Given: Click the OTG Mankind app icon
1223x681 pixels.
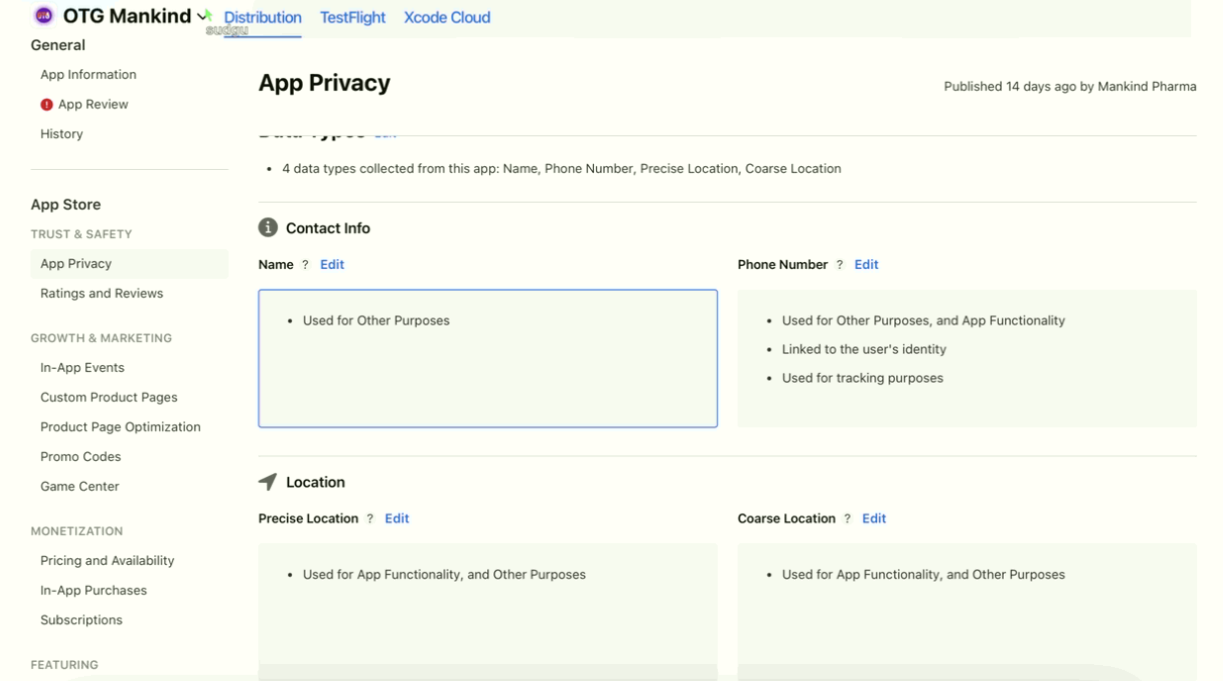Looking at the screenshot, I should click(43, 16).
